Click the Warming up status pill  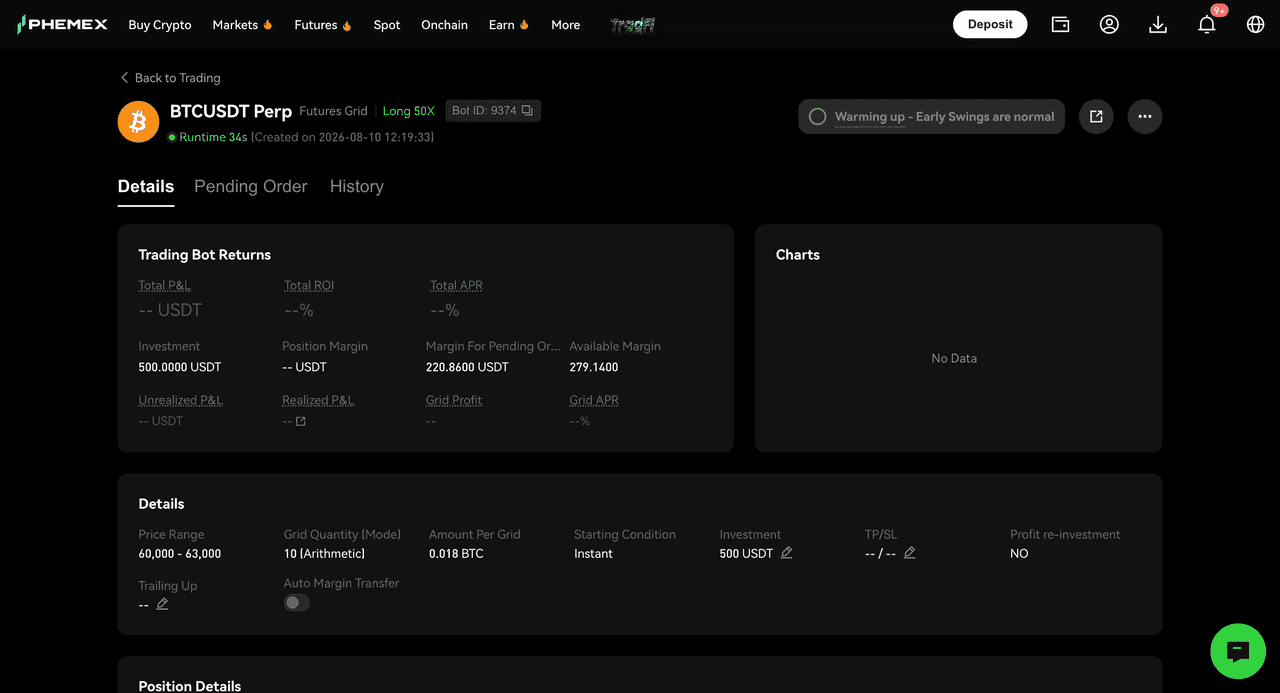coord(932,117)
